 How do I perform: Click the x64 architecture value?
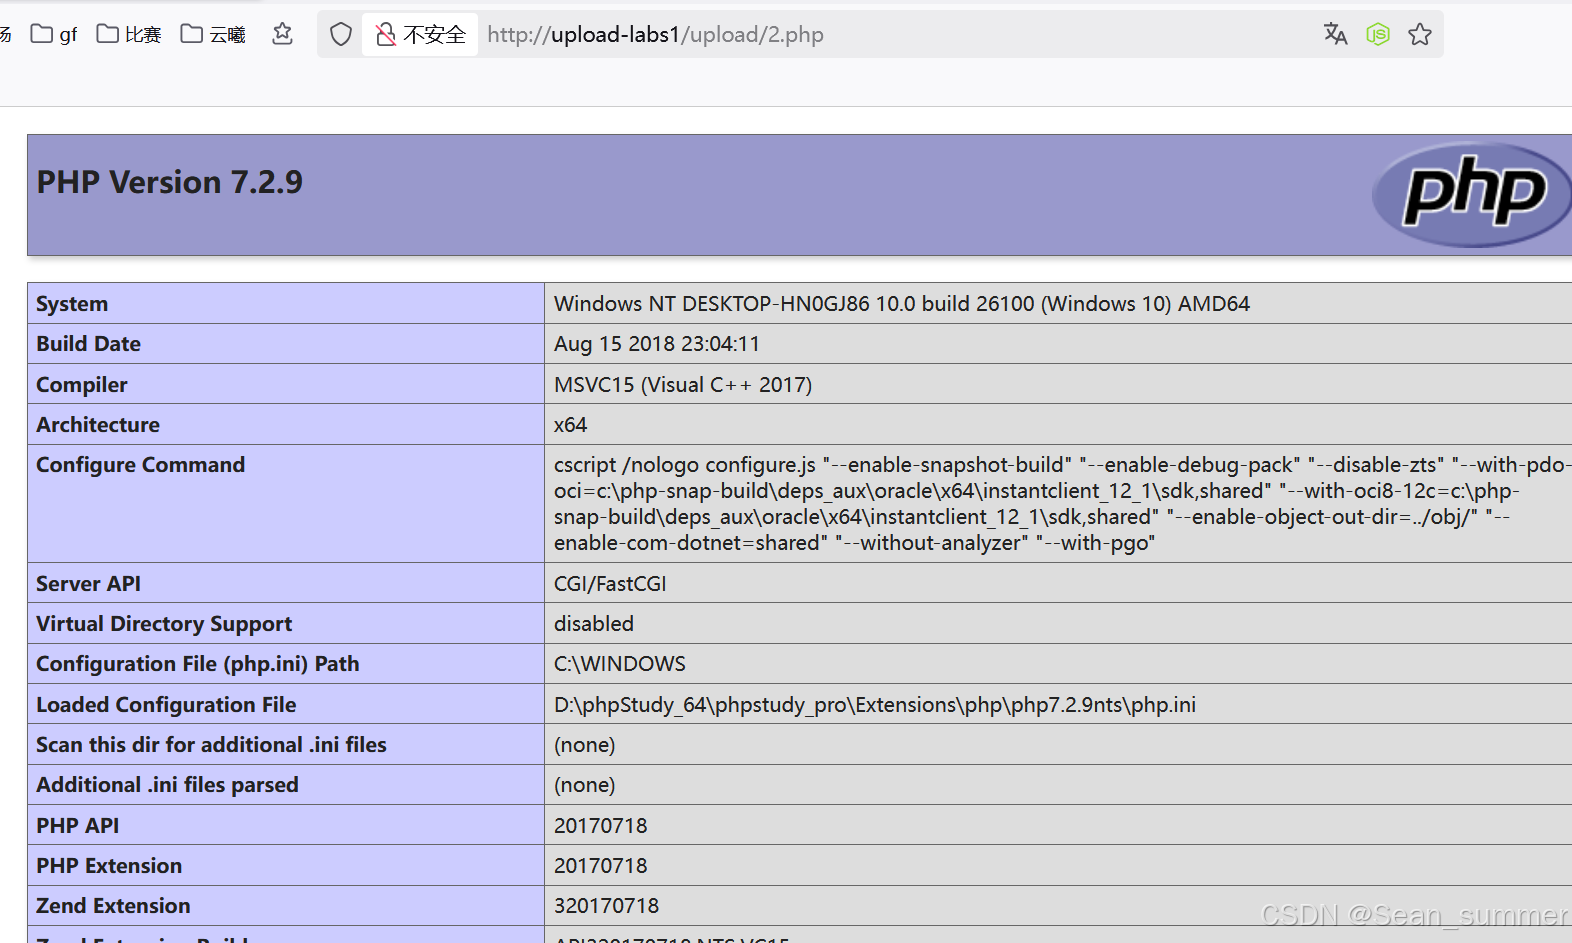point(571,425)
